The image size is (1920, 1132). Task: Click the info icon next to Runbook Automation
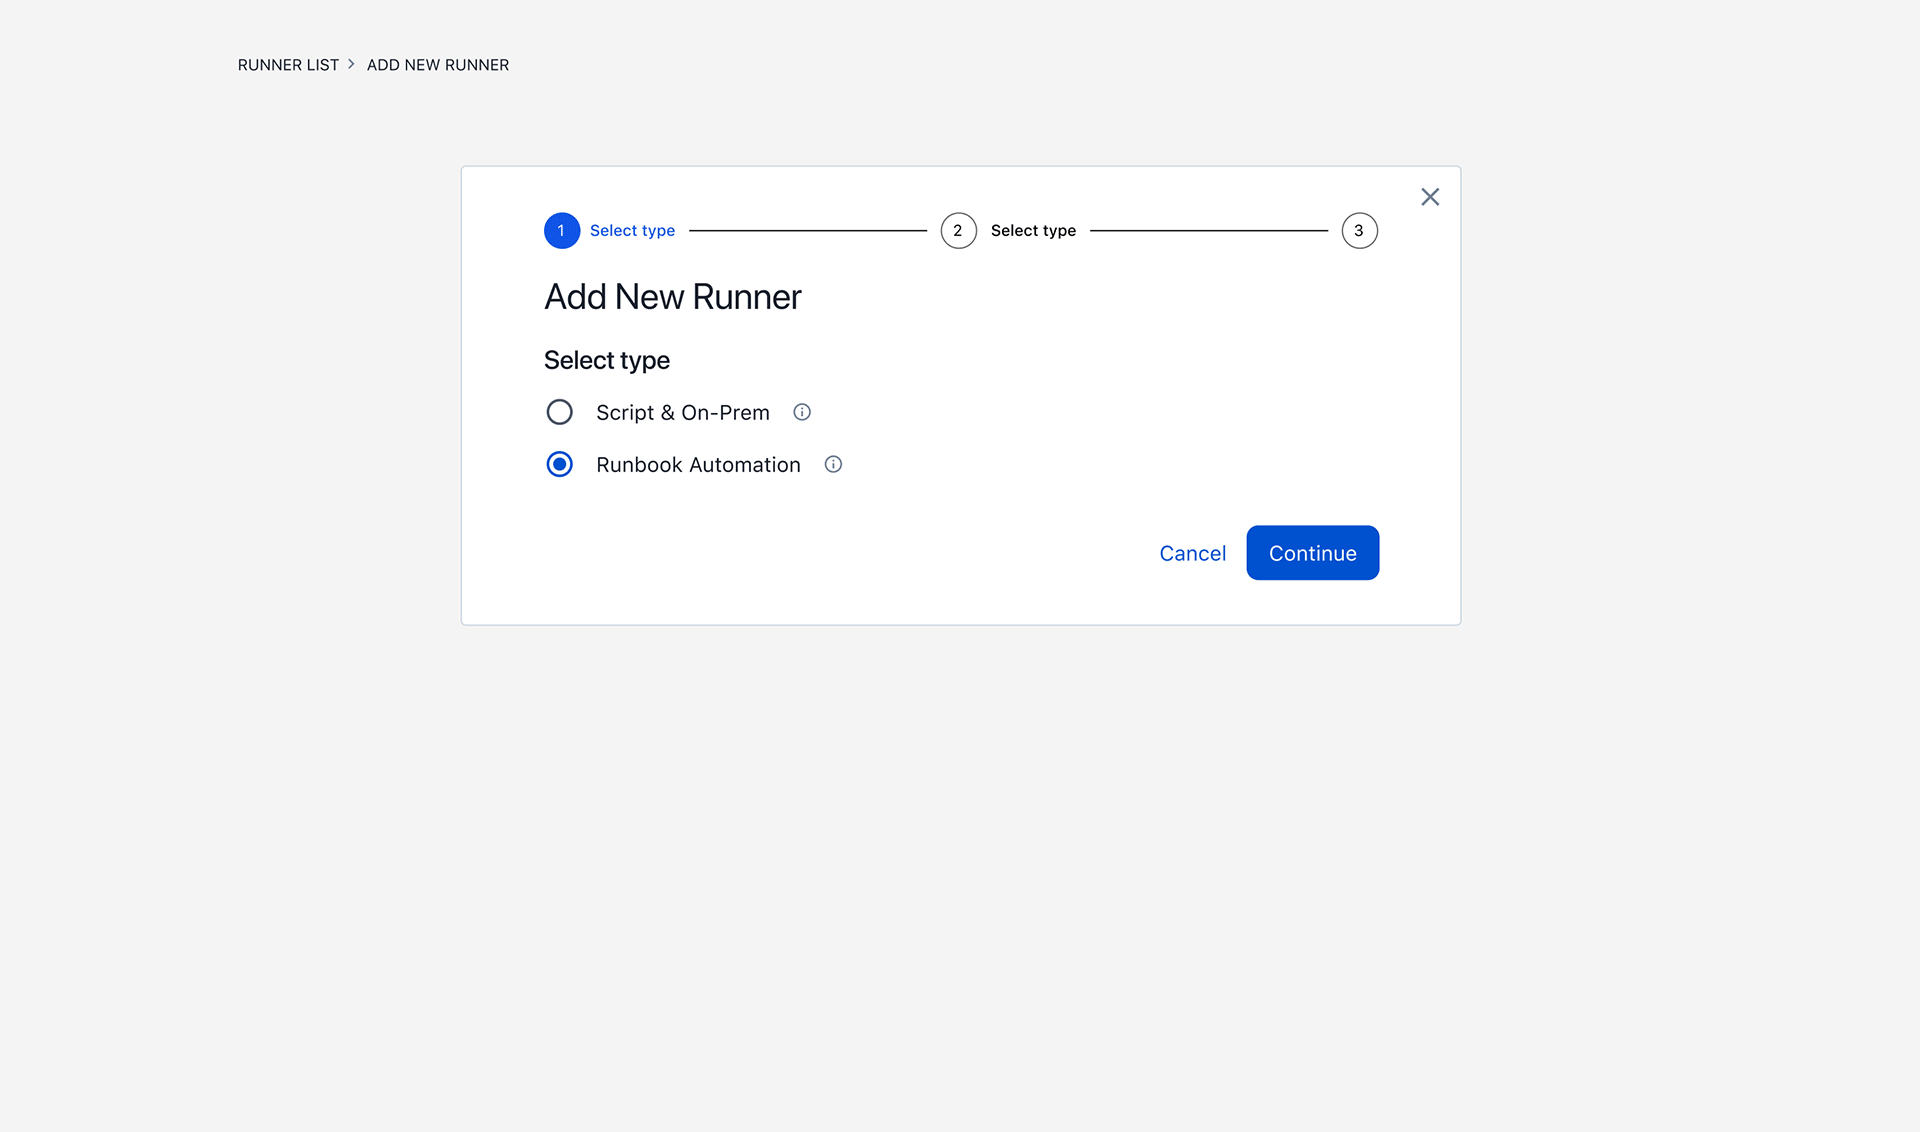833,465
